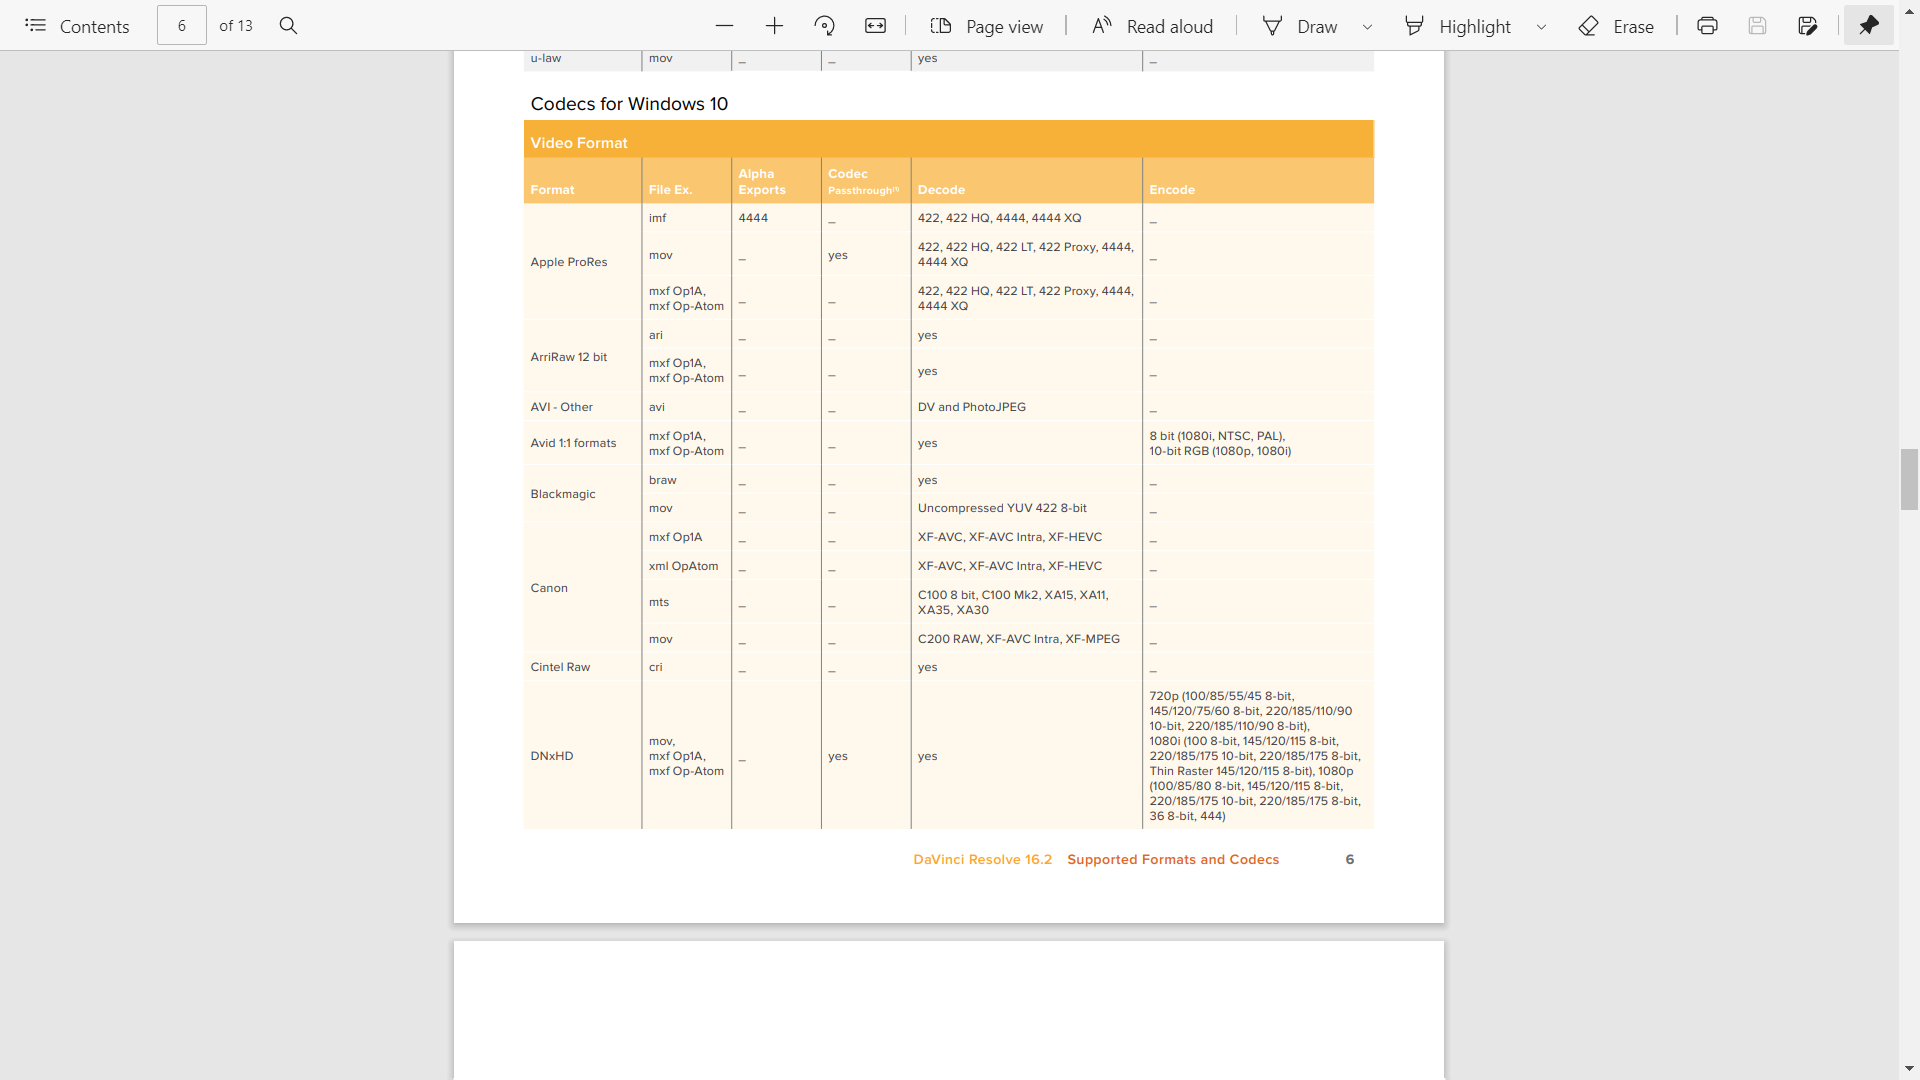
Task: Open the find in document search icon
Action: pyautogui.click(x=288, y=26)
